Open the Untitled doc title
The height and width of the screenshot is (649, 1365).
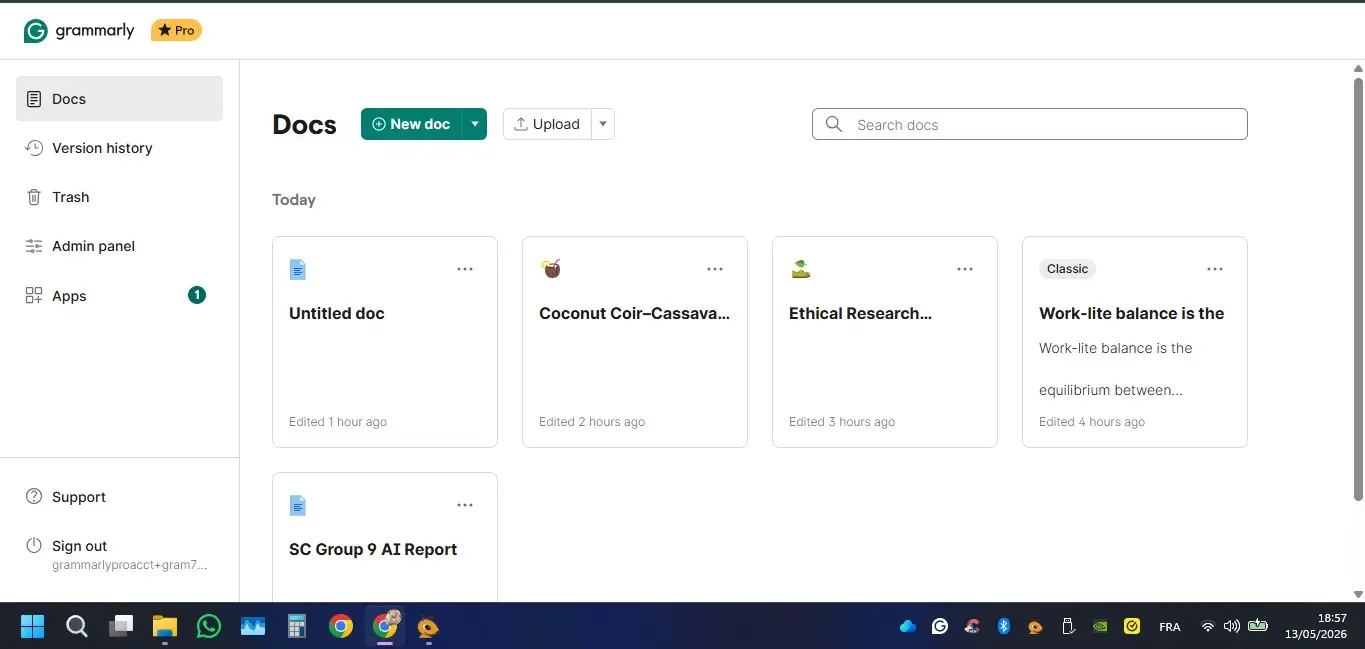337,313
